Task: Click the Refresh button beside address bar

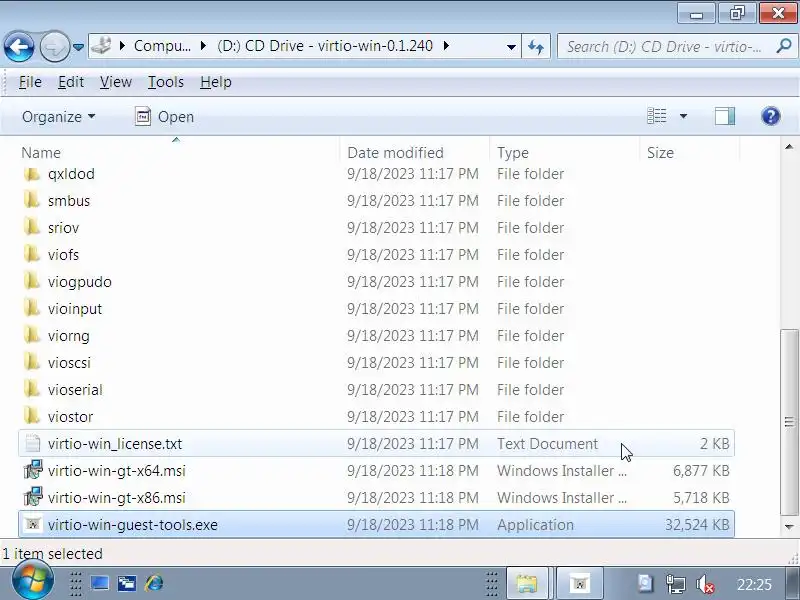Action: coord(536,47)
